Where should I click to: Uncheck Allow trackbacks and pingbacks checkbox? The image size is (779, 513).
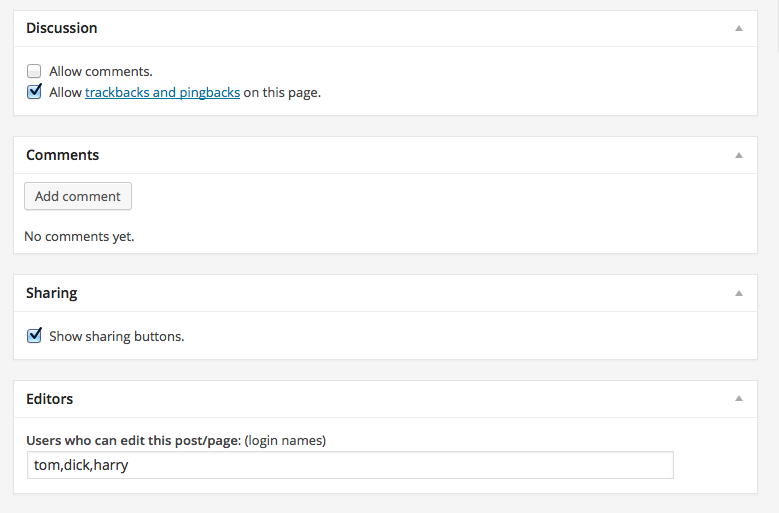coord(34,92)
